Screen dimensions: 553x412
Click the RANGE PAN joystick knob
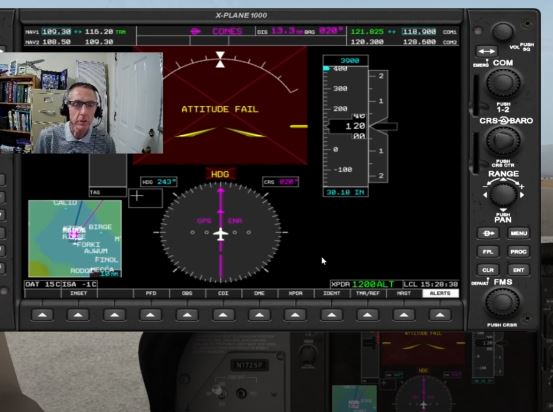click(x=503, y=194)
